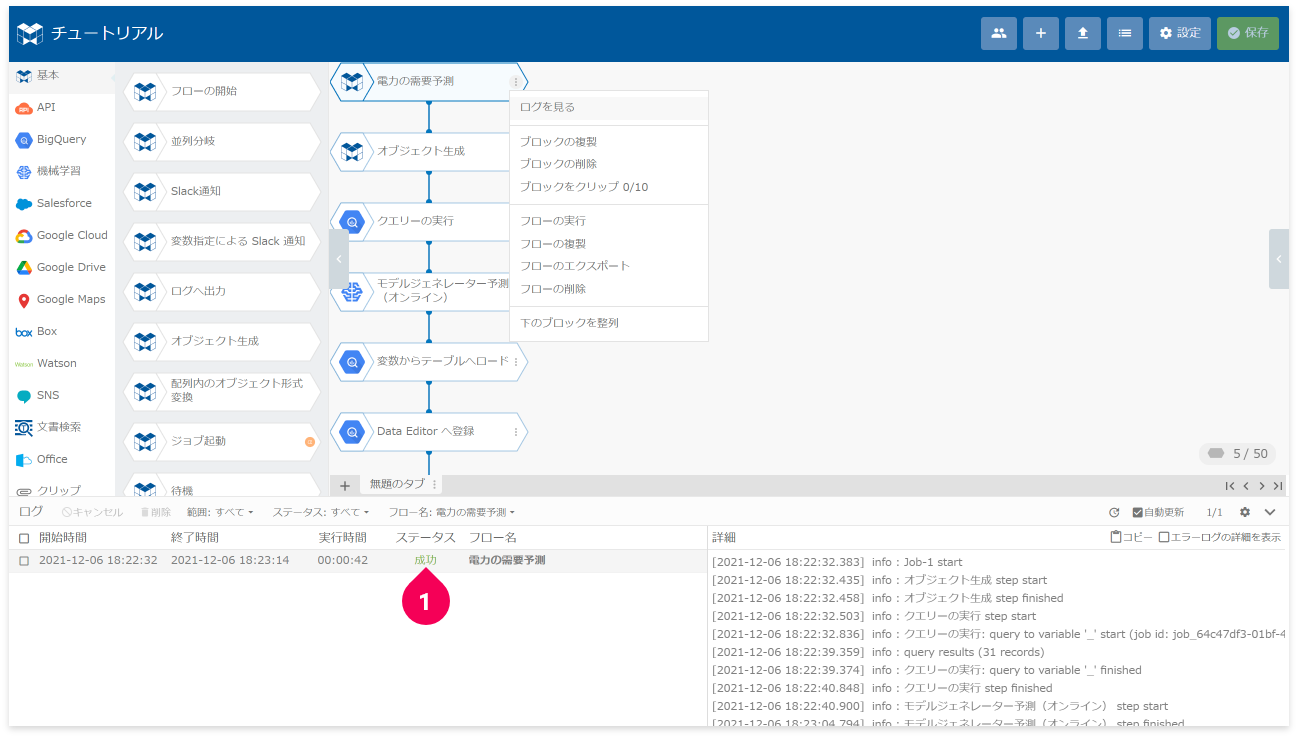This screenshot has height=738, width=1298.
Task: Open three-dot menu on 変数からテーブルへロード block
Action: coord(516,362)
